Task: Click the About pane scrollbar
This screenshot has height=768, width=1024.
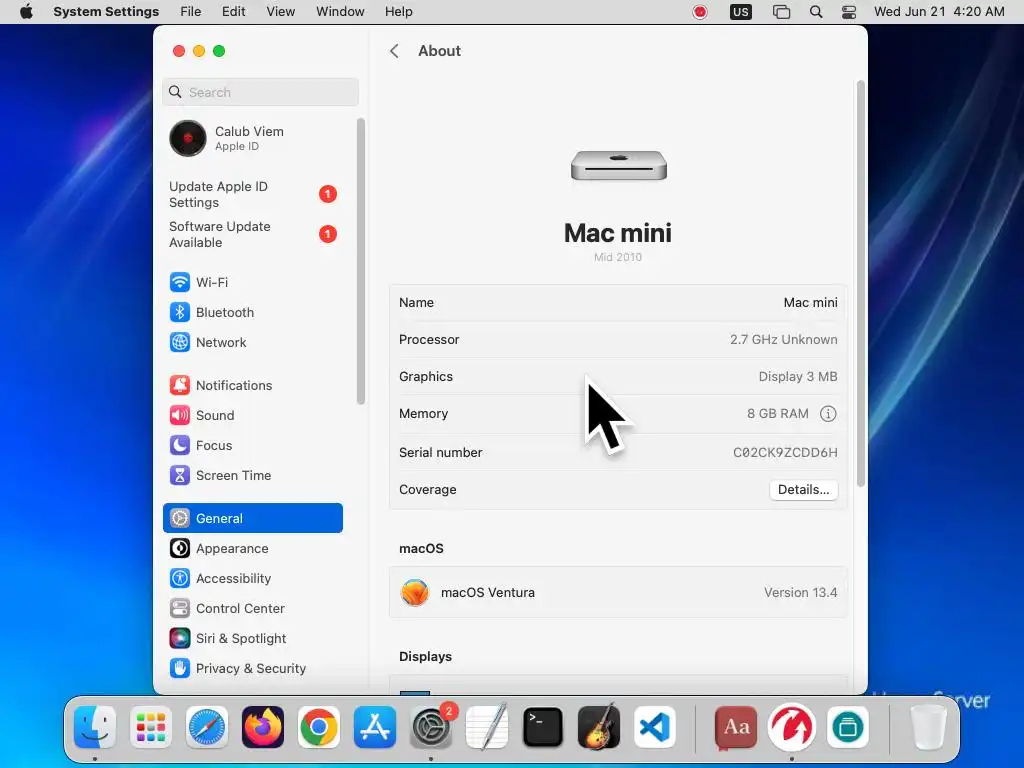Action: point(861,283)
